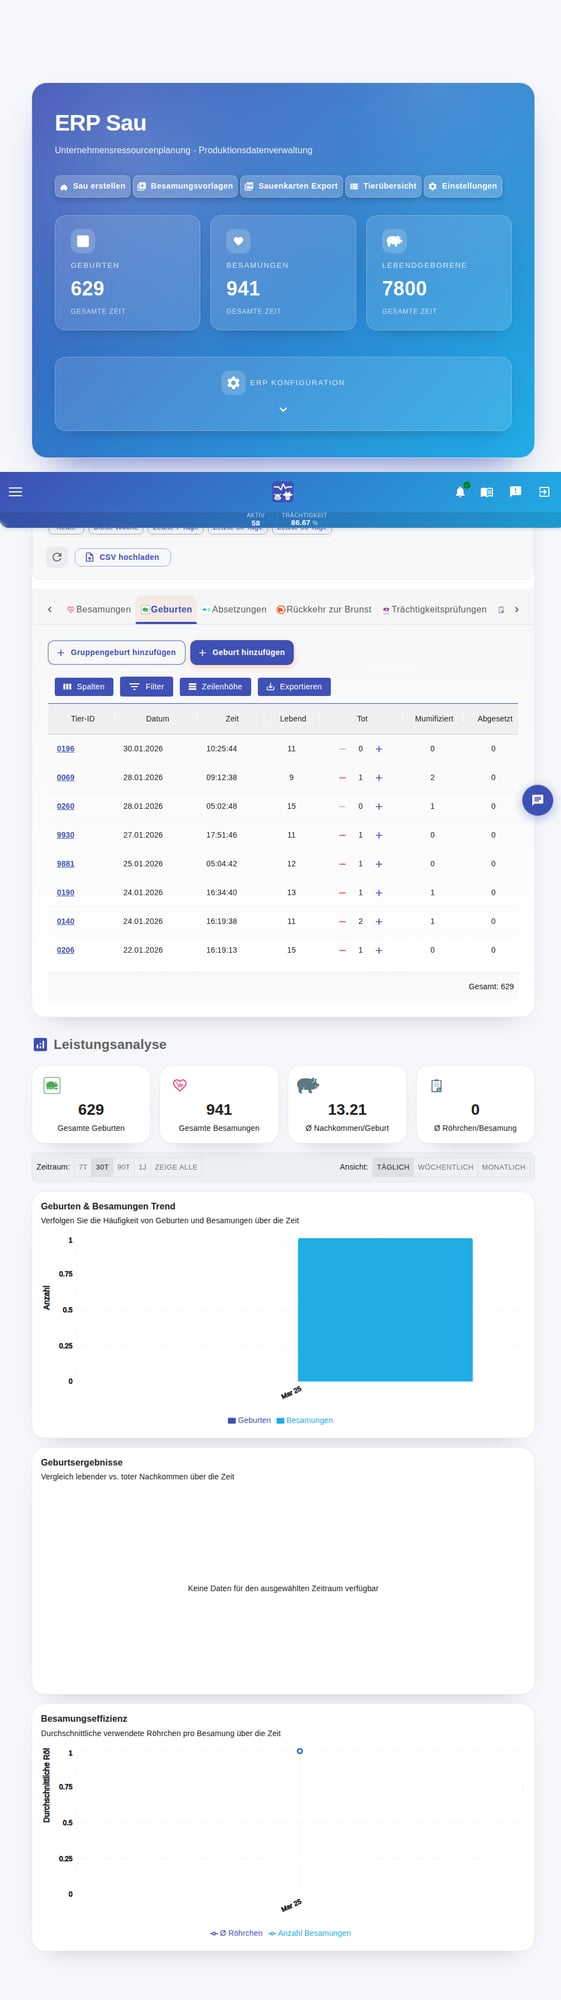Open the hamburger navigation menu

pos(15,492)
